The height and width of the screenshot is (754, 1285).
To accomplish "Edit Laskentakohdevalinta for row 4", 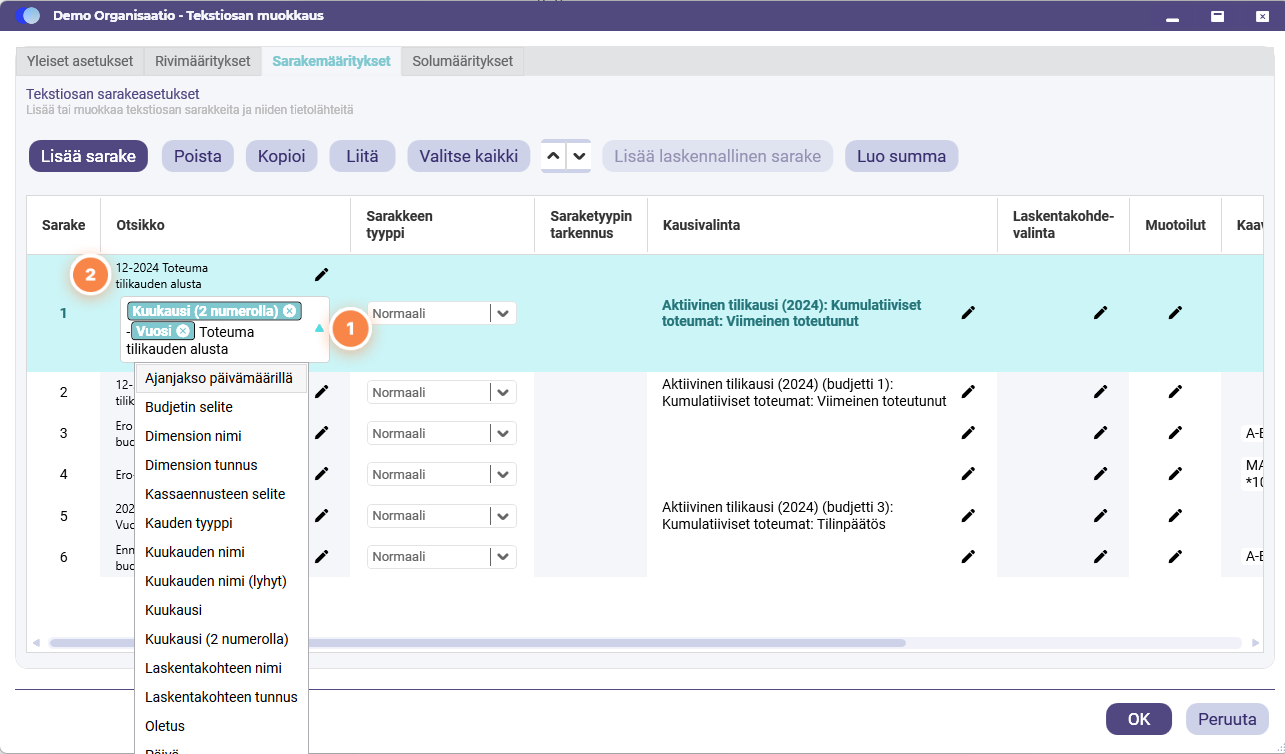I will [1101, 474].
